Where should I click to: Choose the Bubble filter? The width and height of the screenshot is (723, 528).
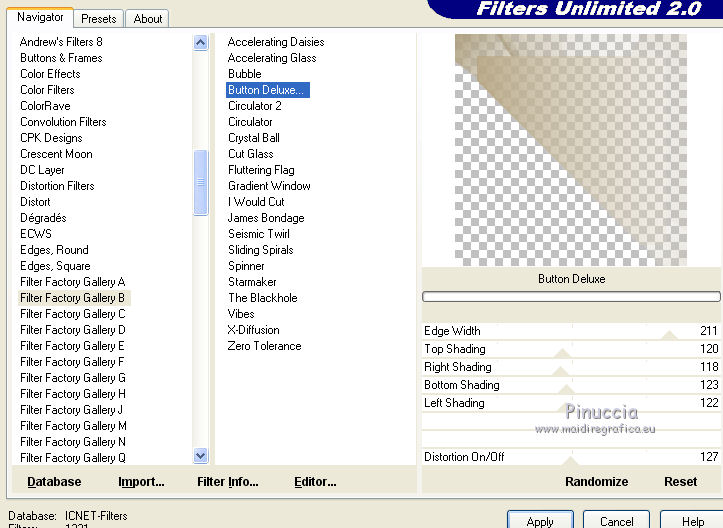tap(244, 74)
